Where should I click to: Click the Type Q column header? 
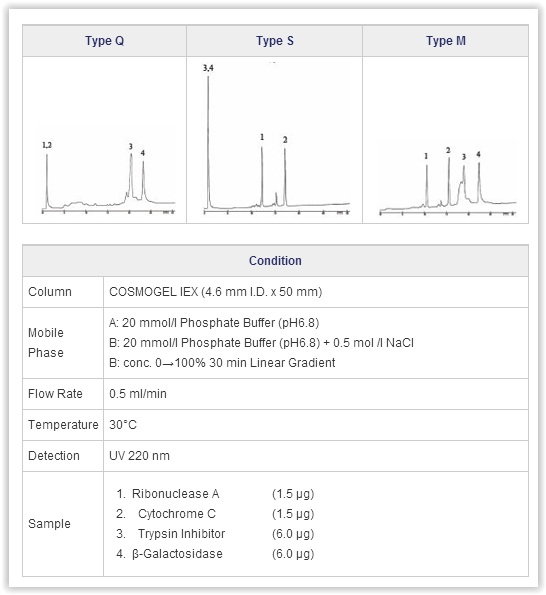(104, 41)
